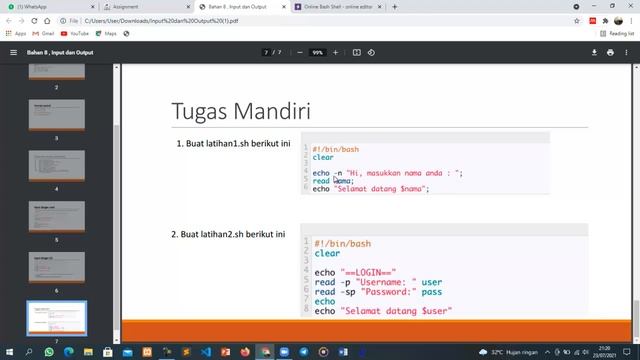Open the browser home page

tap(47, 21)
